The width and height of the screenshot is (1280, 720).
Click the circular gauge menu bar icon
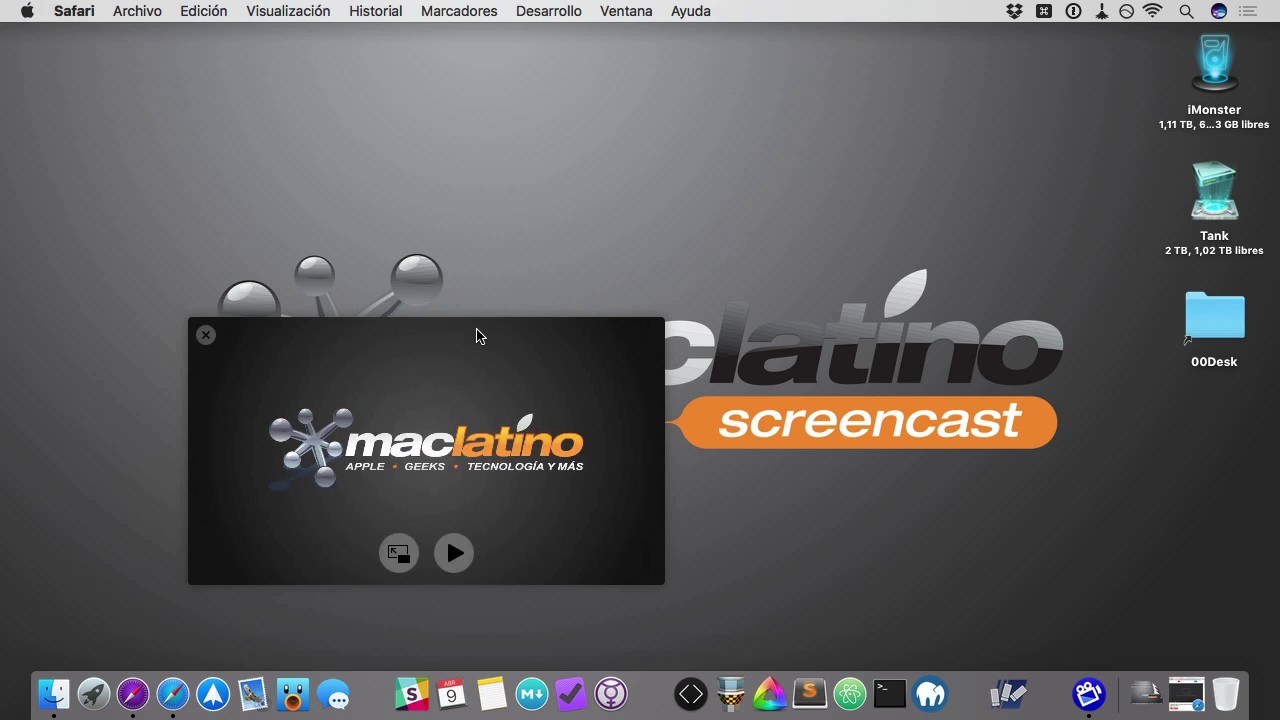click(1127, 11)
